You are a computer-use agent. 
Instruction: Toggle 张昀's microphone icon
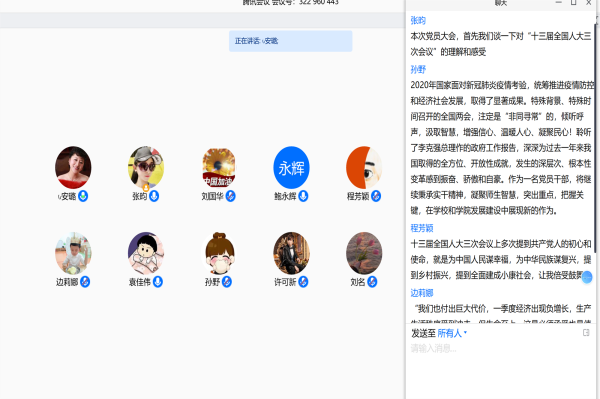pyautogui.click(x=154, y=196)
